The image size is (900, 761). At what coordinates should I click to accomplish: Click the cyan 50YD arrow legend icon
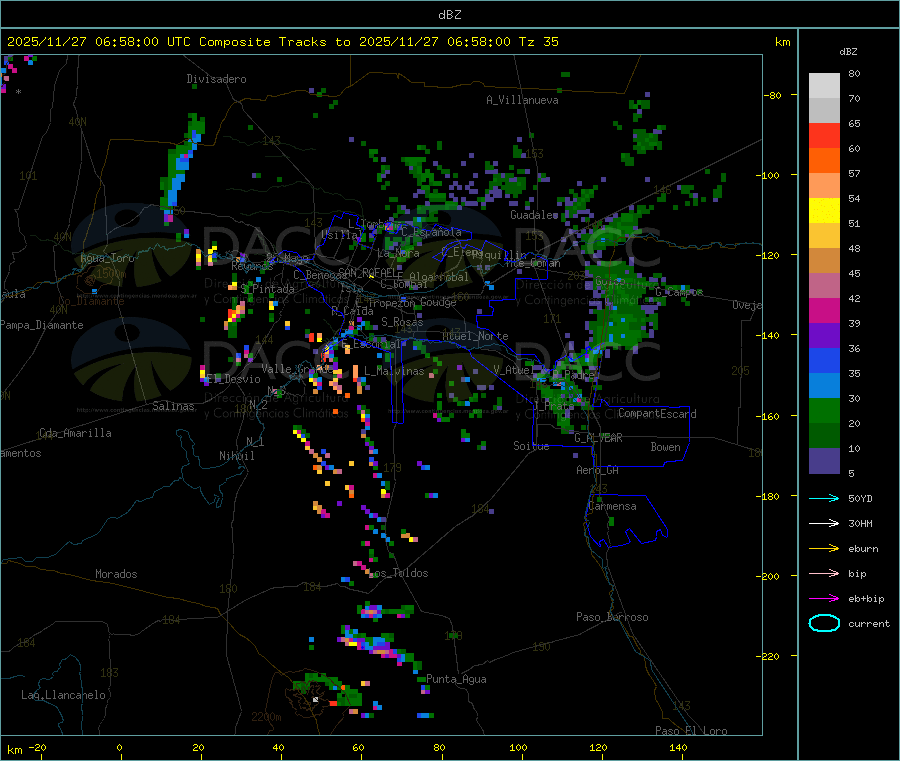(x=824, y=498)
